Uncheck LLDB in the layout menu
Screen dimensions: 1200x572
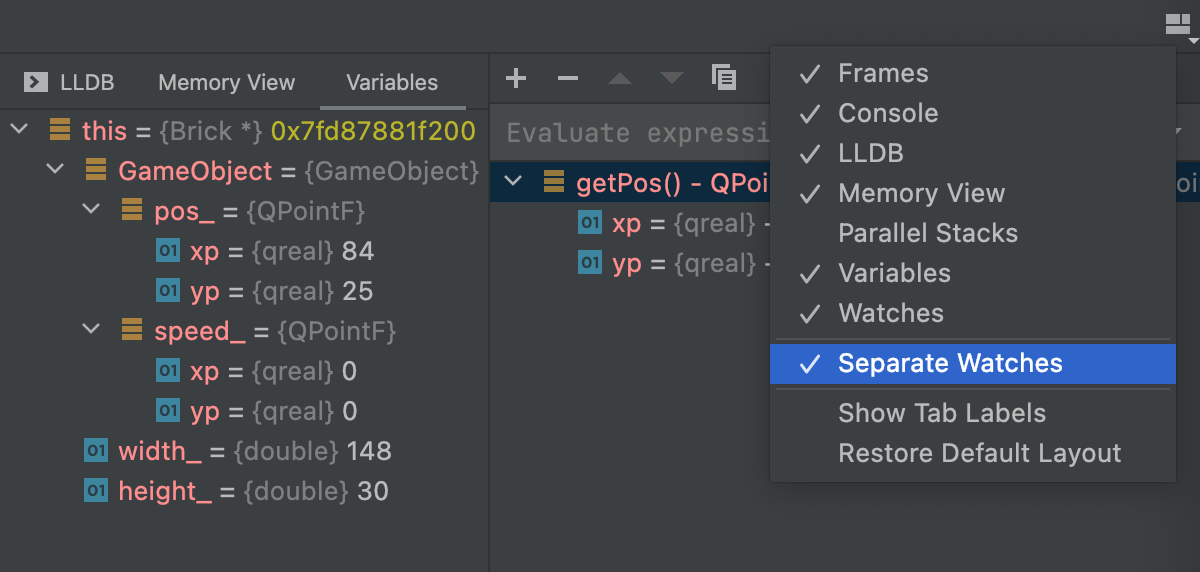(x=972, y=153)
